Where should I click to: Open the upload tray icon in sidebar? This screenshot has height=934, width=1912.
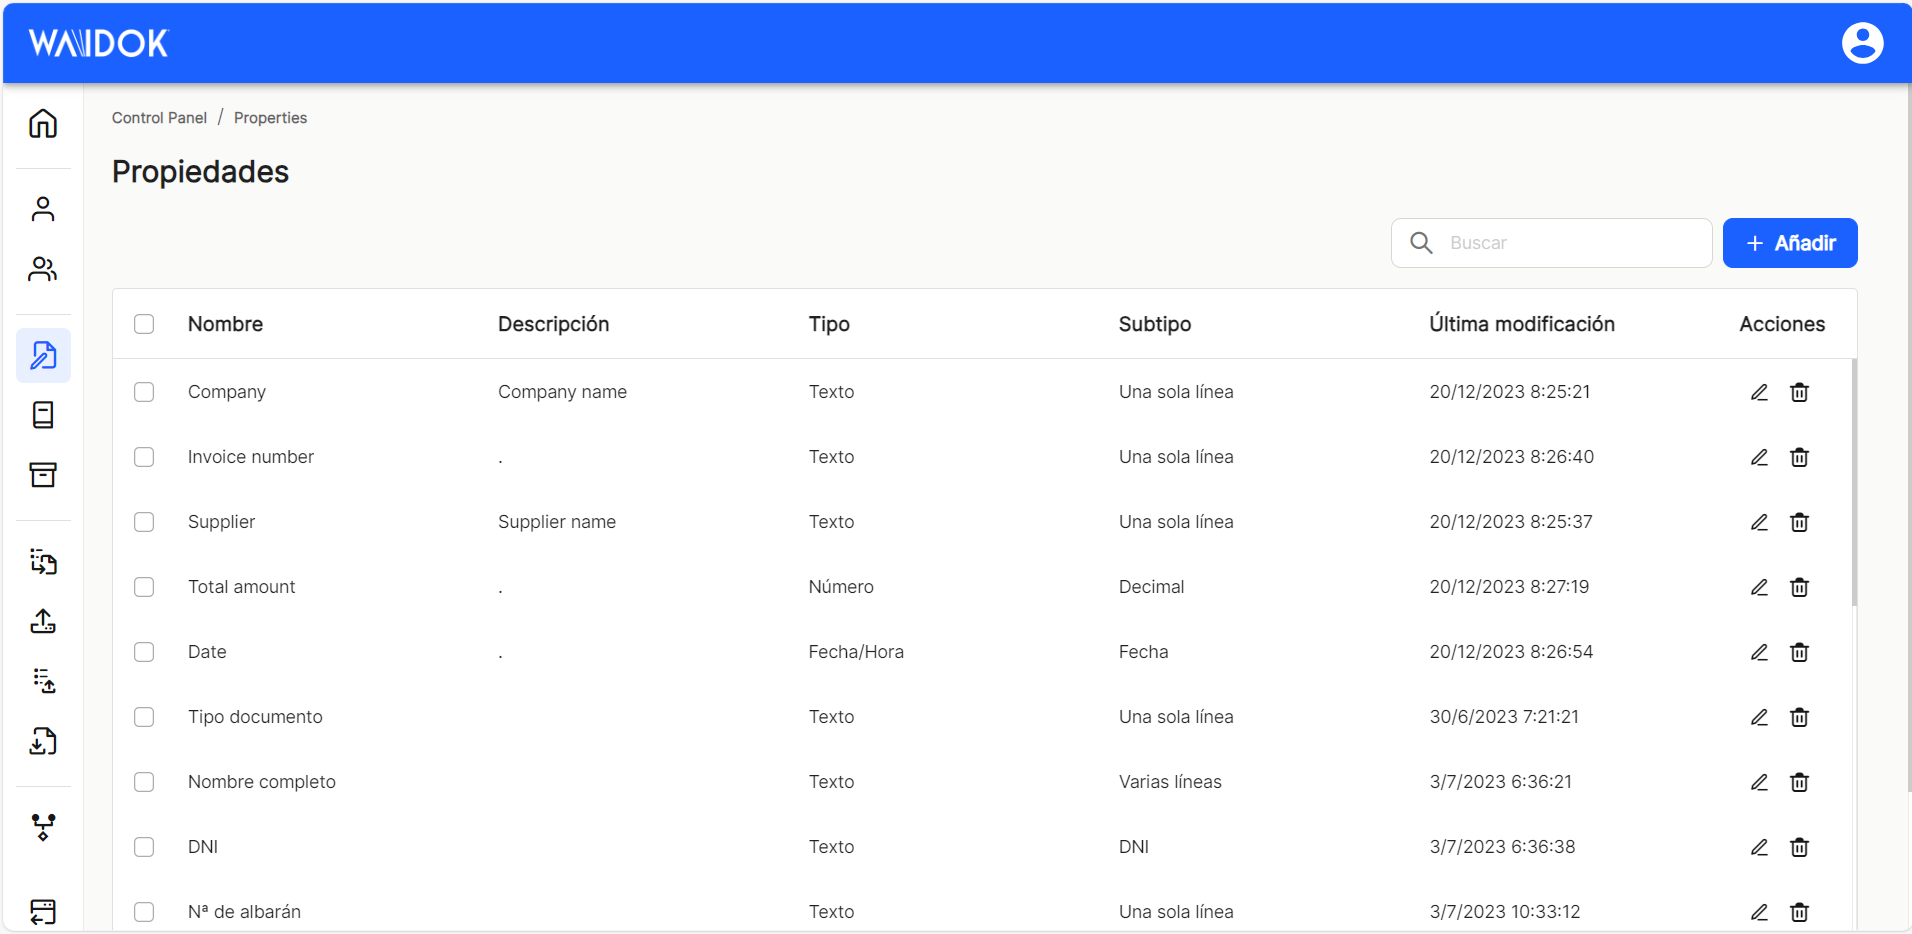[43, 621]
